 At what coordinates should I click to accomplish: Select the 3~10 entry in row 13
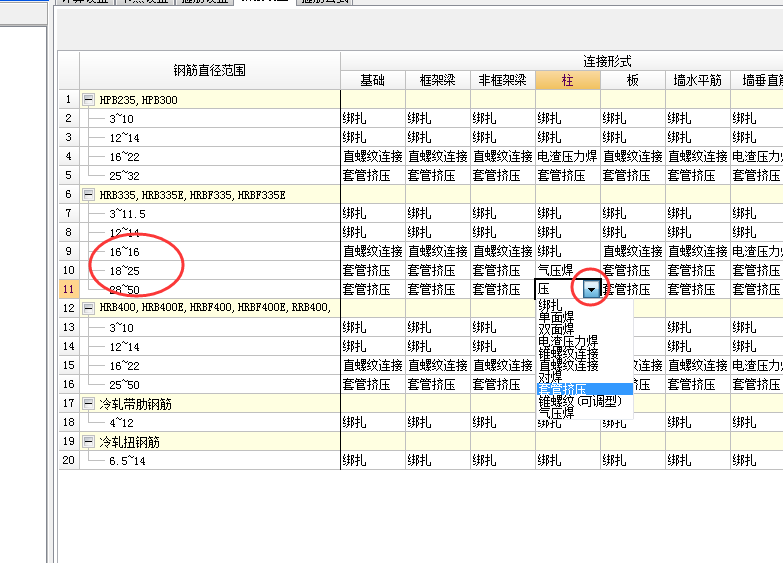[x=121, y=328]
